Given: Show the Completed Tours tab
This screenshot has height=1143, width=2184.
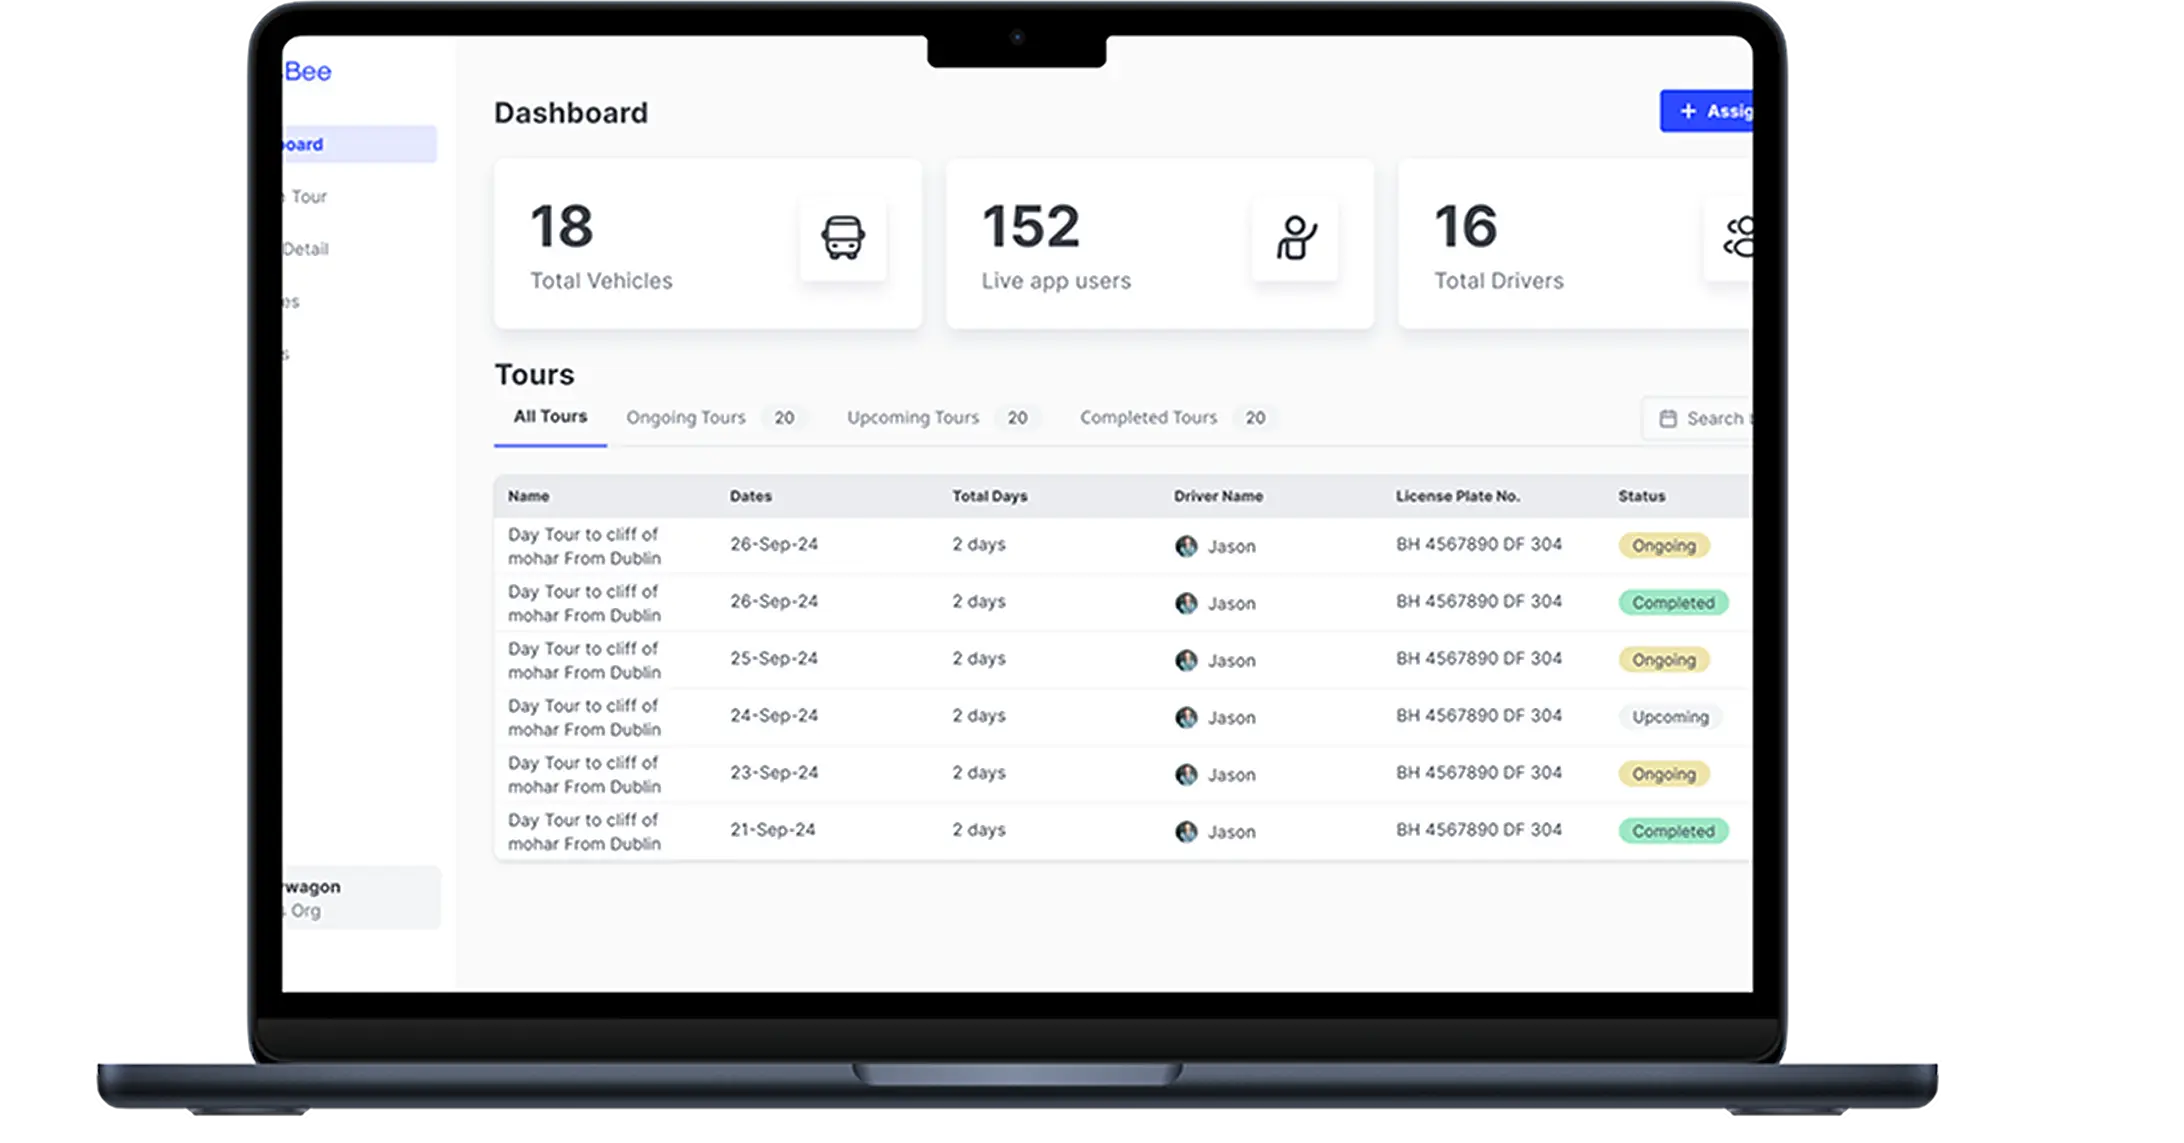Looking at the screenshot, I should [x=1148, y=418].
